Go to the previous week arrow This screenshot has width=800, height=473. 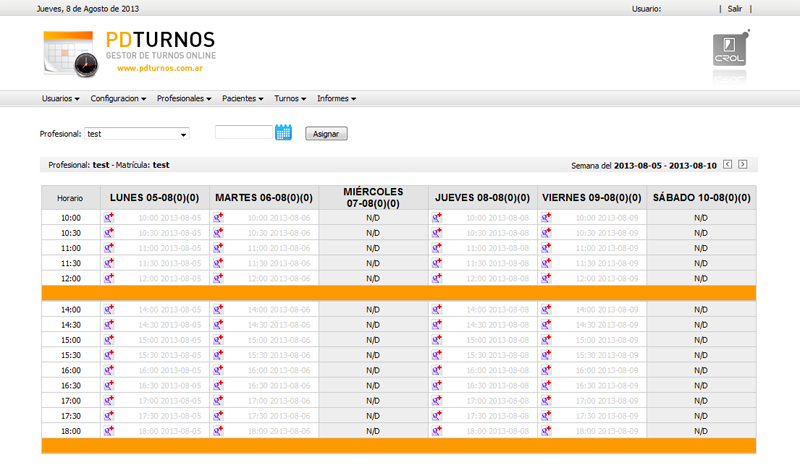pyautogui.click(x=727, y=164)
